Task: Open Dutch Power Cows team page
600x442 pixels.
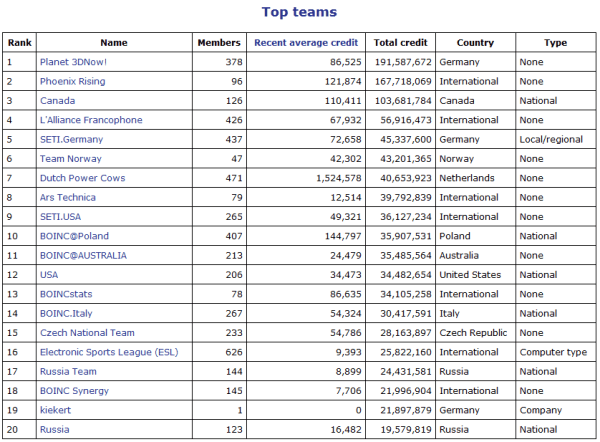Action: click(83, 178)
